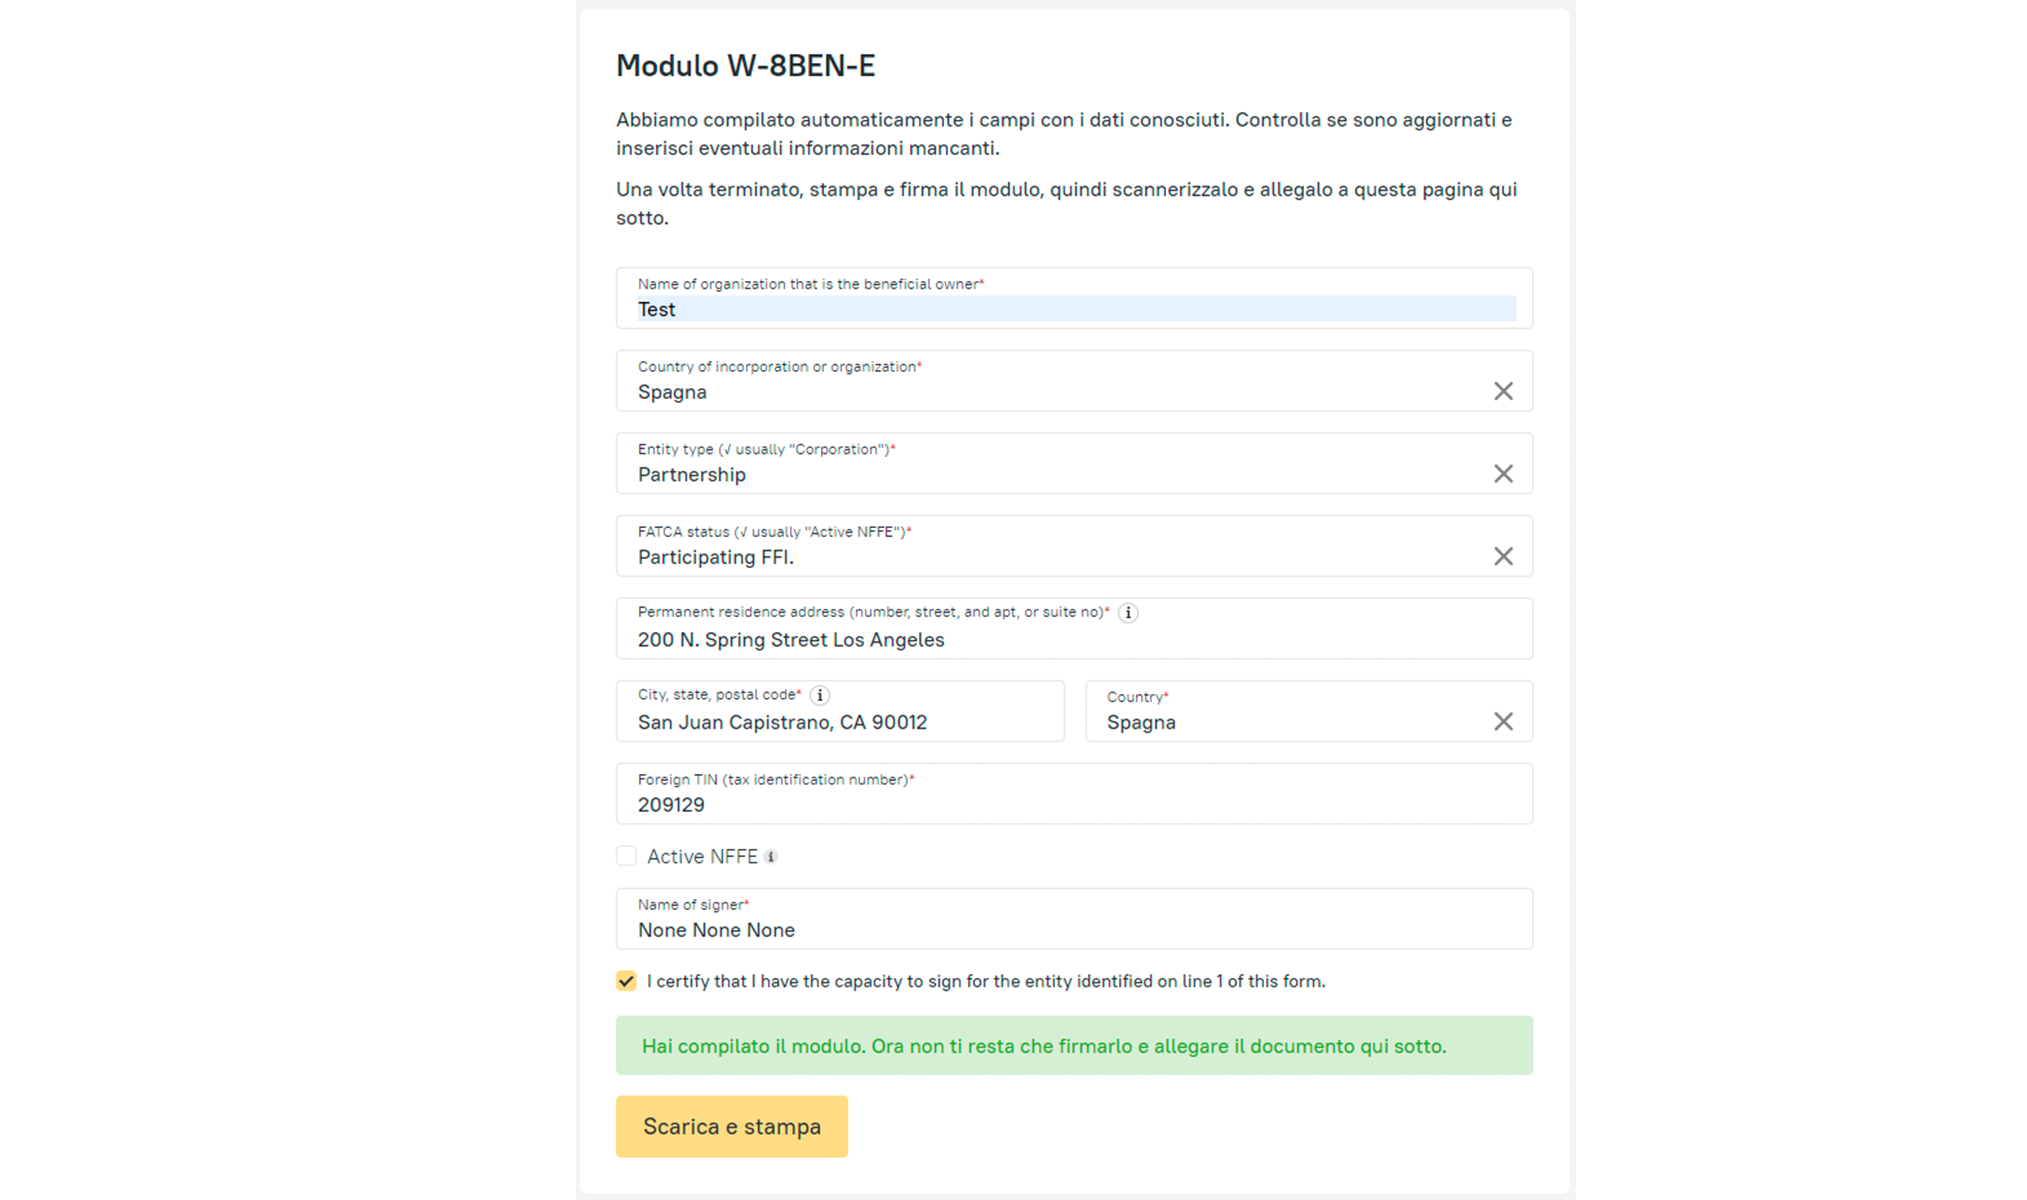The height and width of the screenshot is (1200, 2027).
Task: Clear the Entity type Partnership value
Action: [x=1502, y=474]
